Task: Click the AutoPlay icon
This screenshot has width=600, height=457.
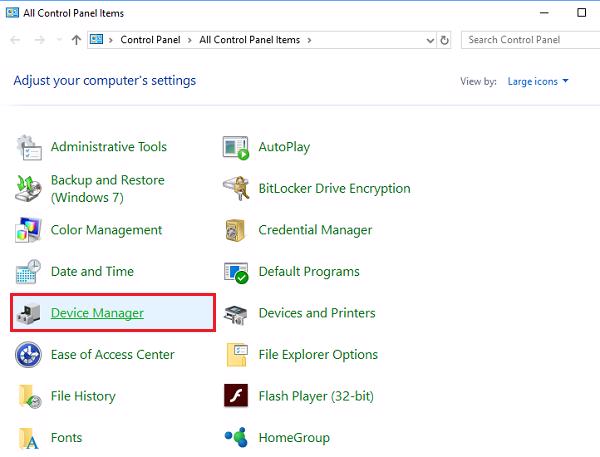Action: click(x=236, y=147)
